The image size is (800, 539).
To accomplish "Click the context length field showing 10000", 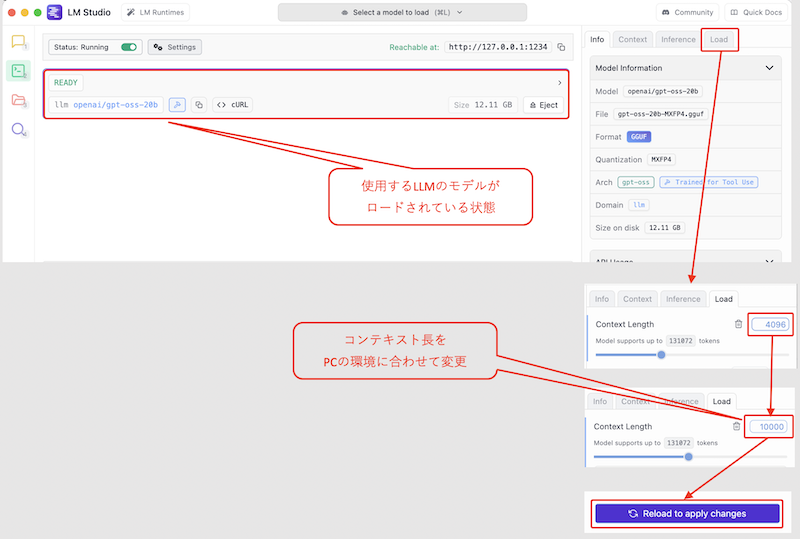I will click(768, 427).
